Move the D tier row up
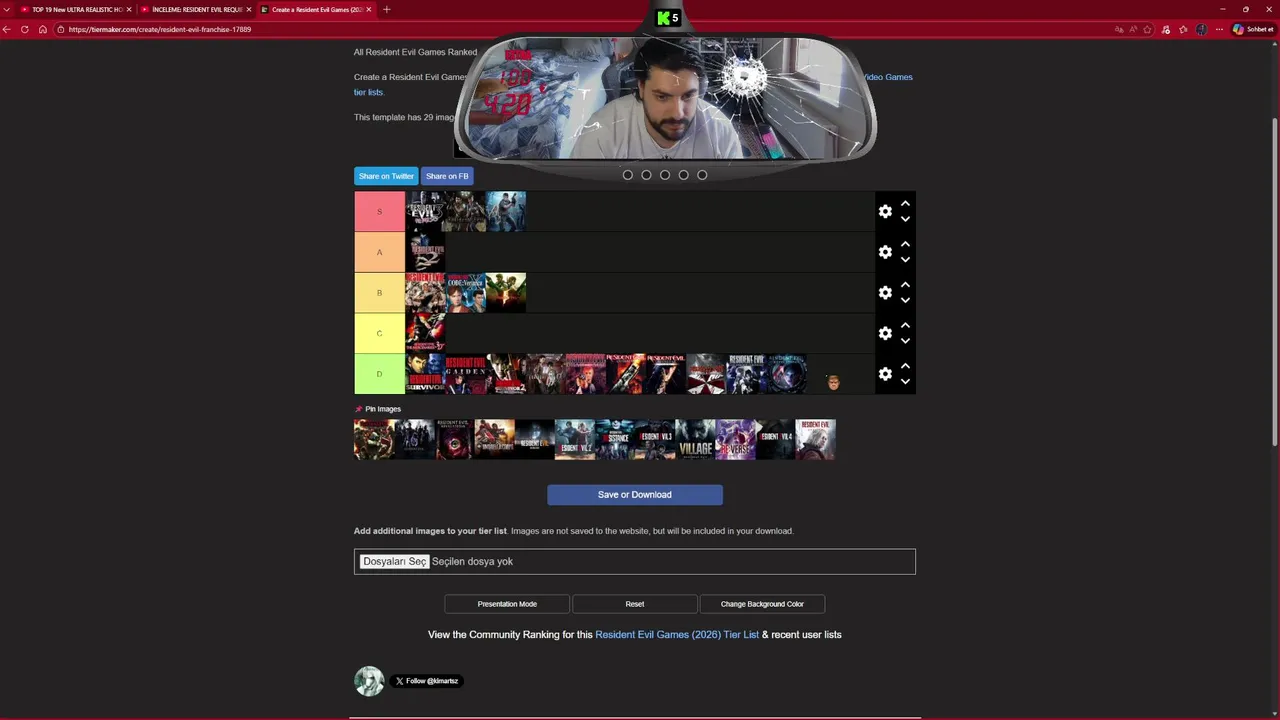Viewport: 1280px width, 720px height. click(905, 365)
